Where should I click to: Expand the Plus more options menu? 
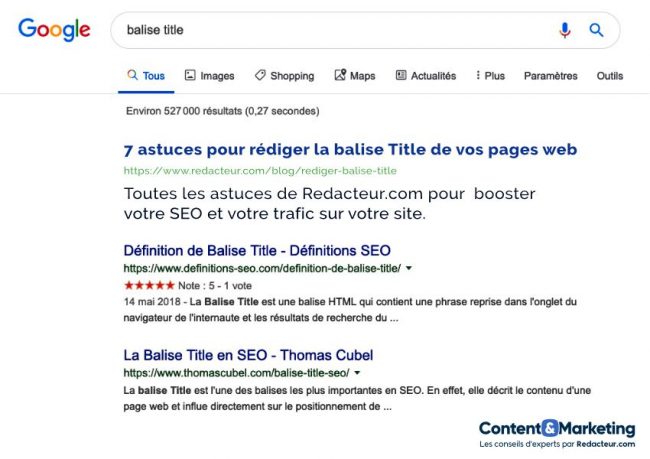tap(490, 76)
